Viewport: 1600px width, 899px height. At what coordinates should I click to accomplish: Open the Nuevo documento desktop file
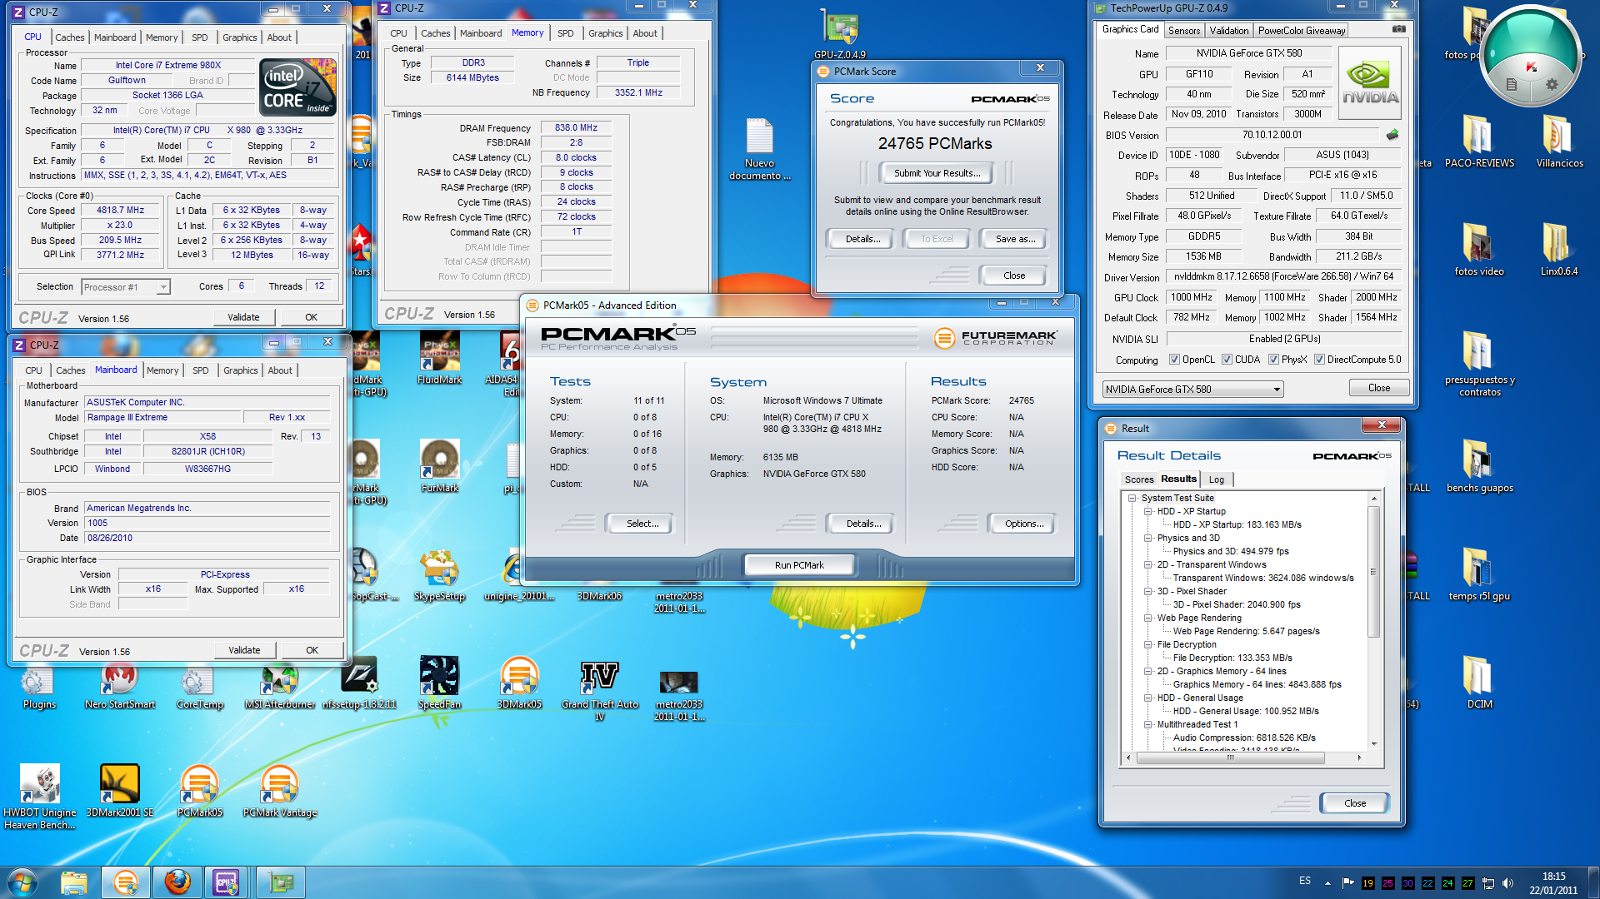pyautogui.click(x=760, y=150)
